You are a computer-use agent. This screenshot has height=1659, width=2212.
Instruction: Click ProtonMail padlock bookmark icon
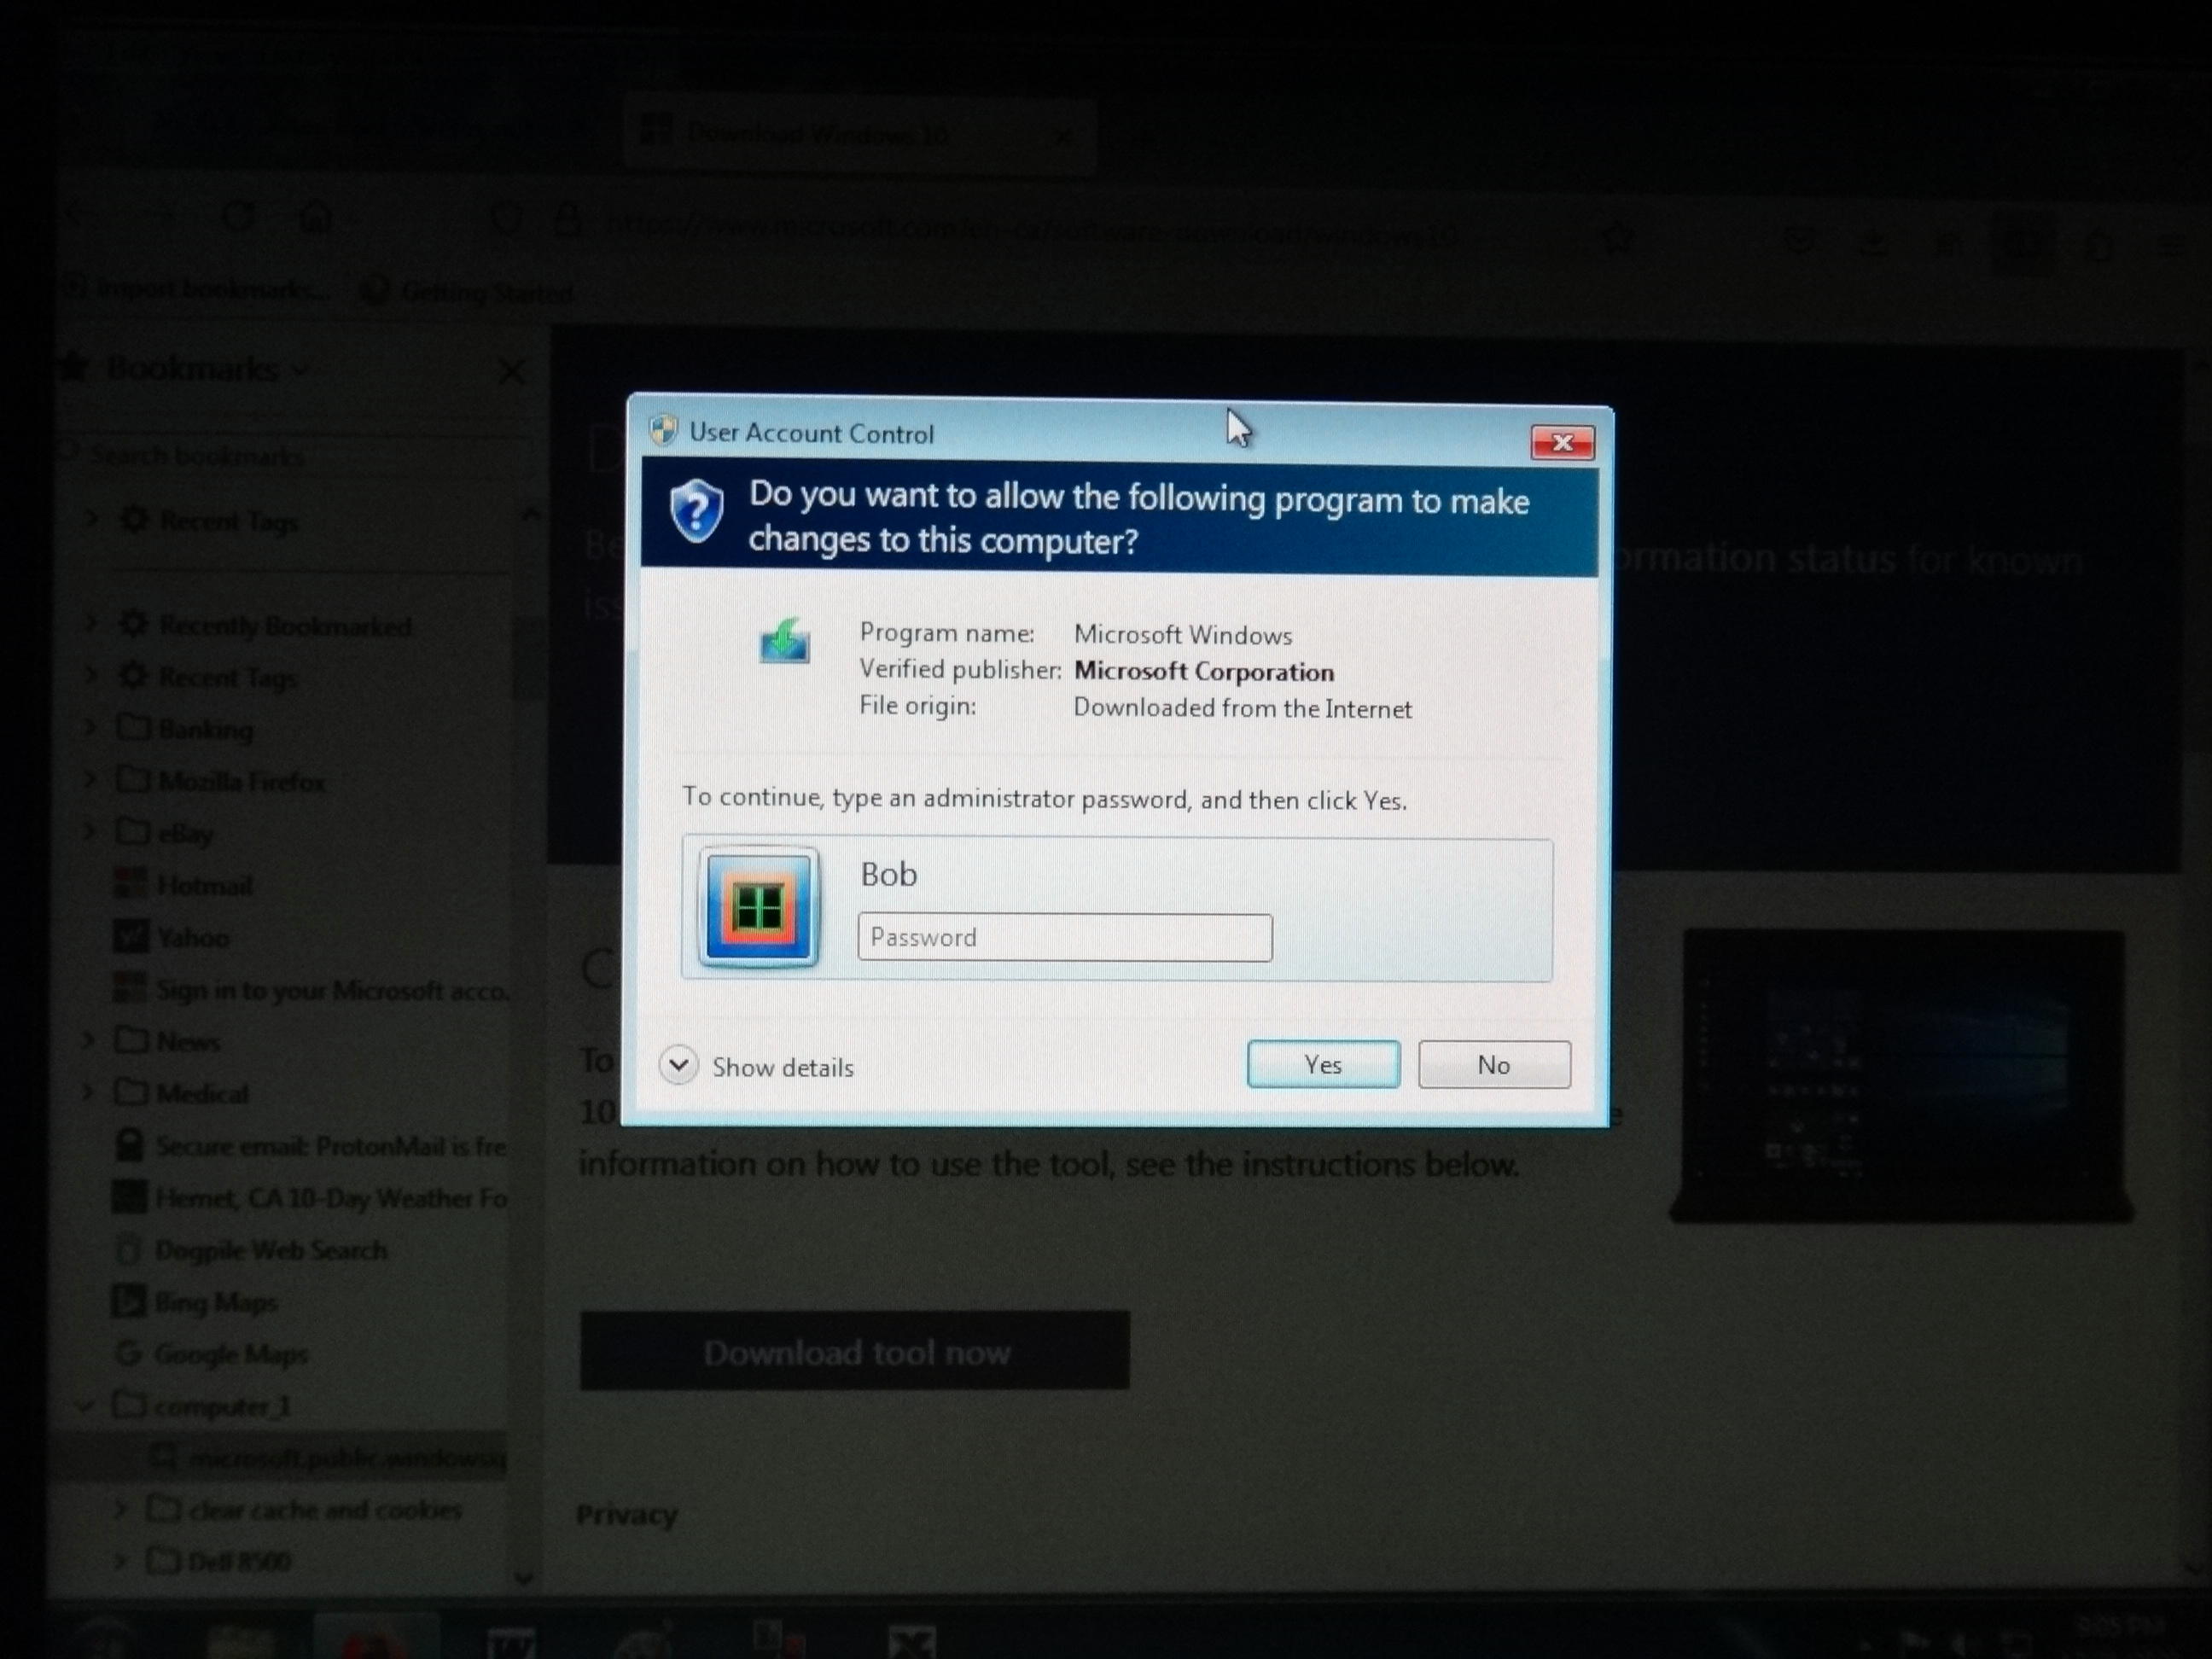coord(129,1145)
